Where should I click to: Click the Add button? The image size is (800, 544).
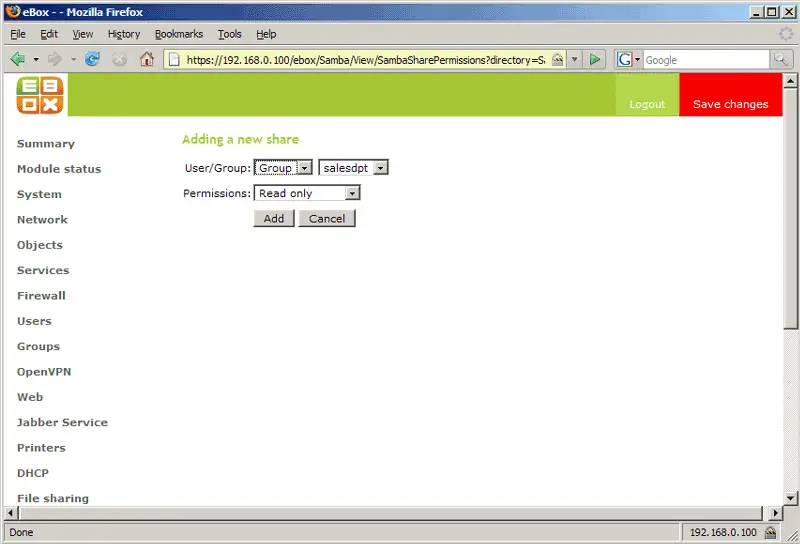tap(274, 218)
